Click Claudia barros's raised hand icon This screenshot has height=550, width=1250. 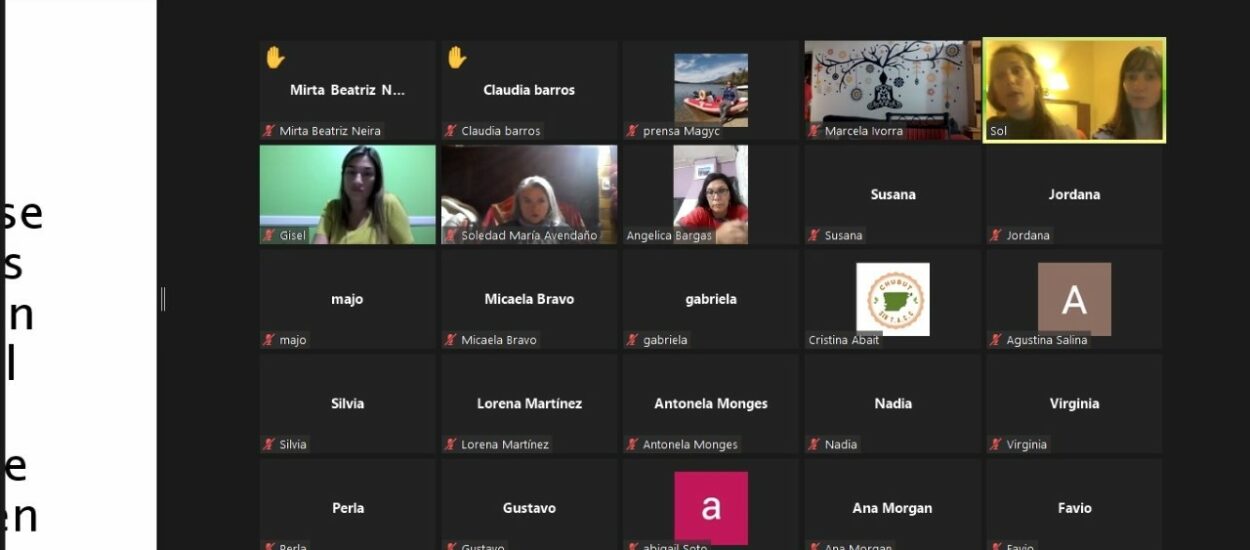(457, 58)
